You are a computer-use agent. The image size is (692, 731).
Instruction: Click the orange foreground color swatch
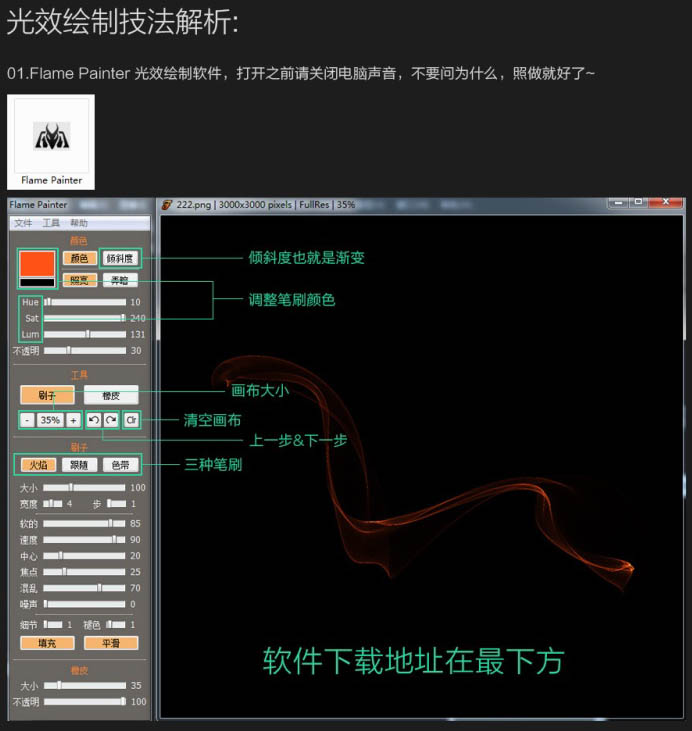37,263
